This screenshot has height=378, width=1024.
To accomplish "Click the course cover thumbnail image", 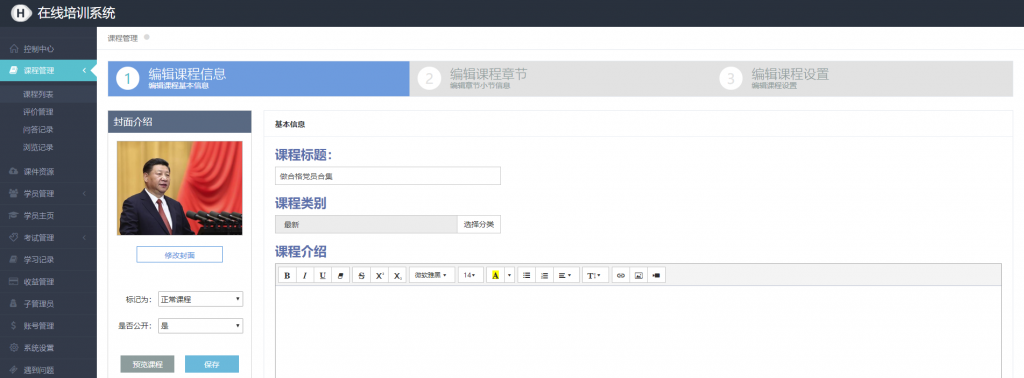I will [x=180, y=188].
